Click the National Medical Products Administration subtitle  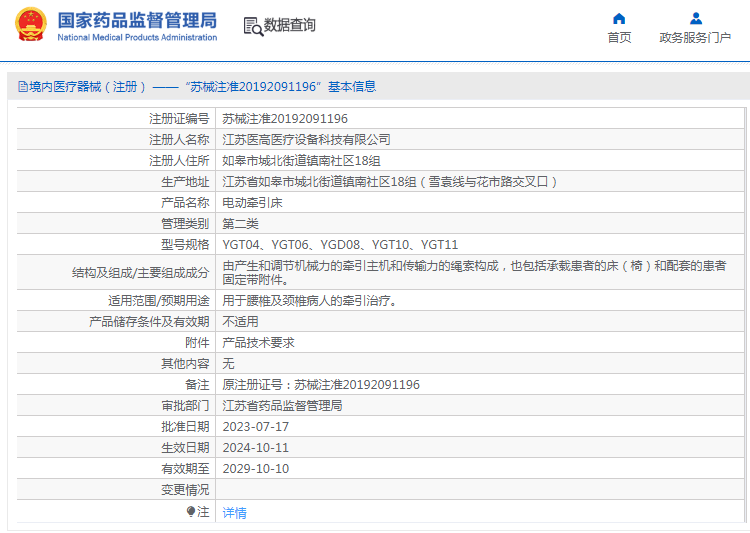pyautogui.click(x=137, y=37)
